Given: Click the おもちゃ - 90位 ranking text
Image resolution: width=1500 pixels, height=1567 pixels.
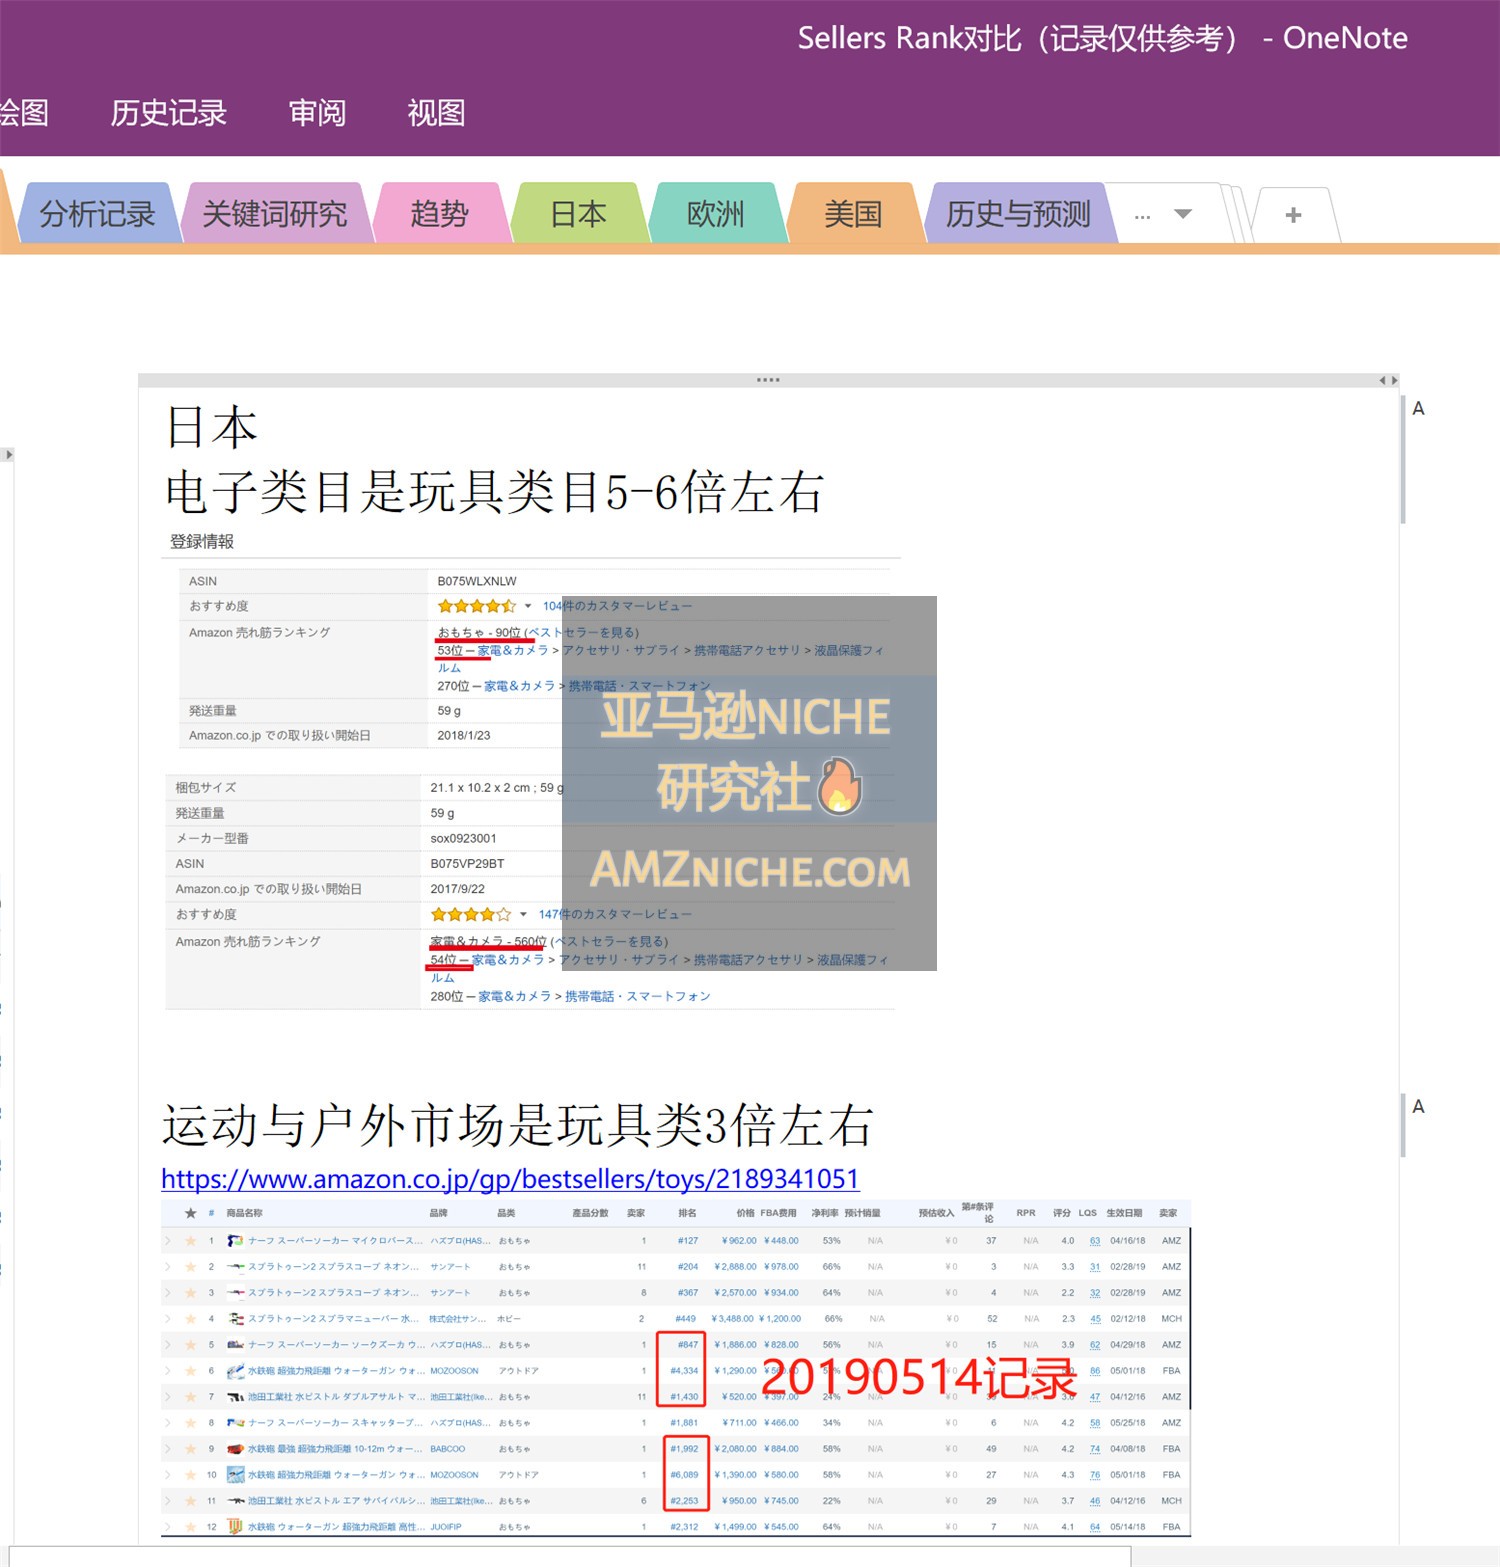Looking at the screenshot, I should click(478, 632).
